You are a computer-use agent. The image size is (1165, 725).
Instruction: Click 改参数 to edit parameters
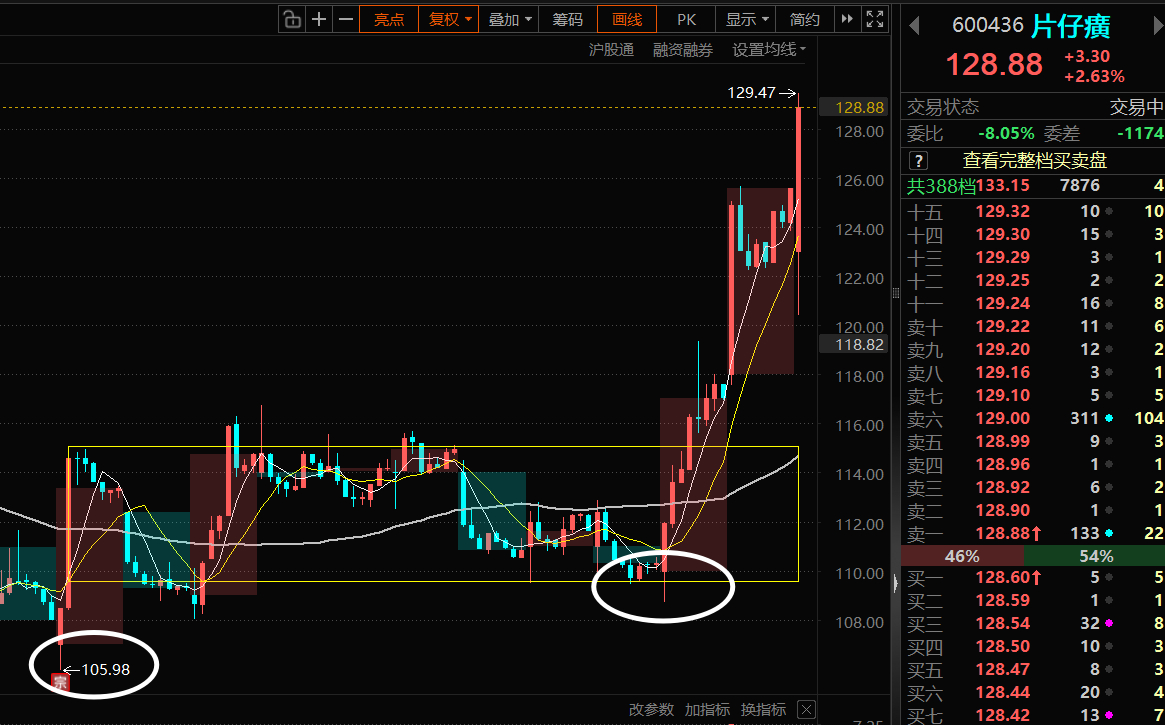click(652, 709)
